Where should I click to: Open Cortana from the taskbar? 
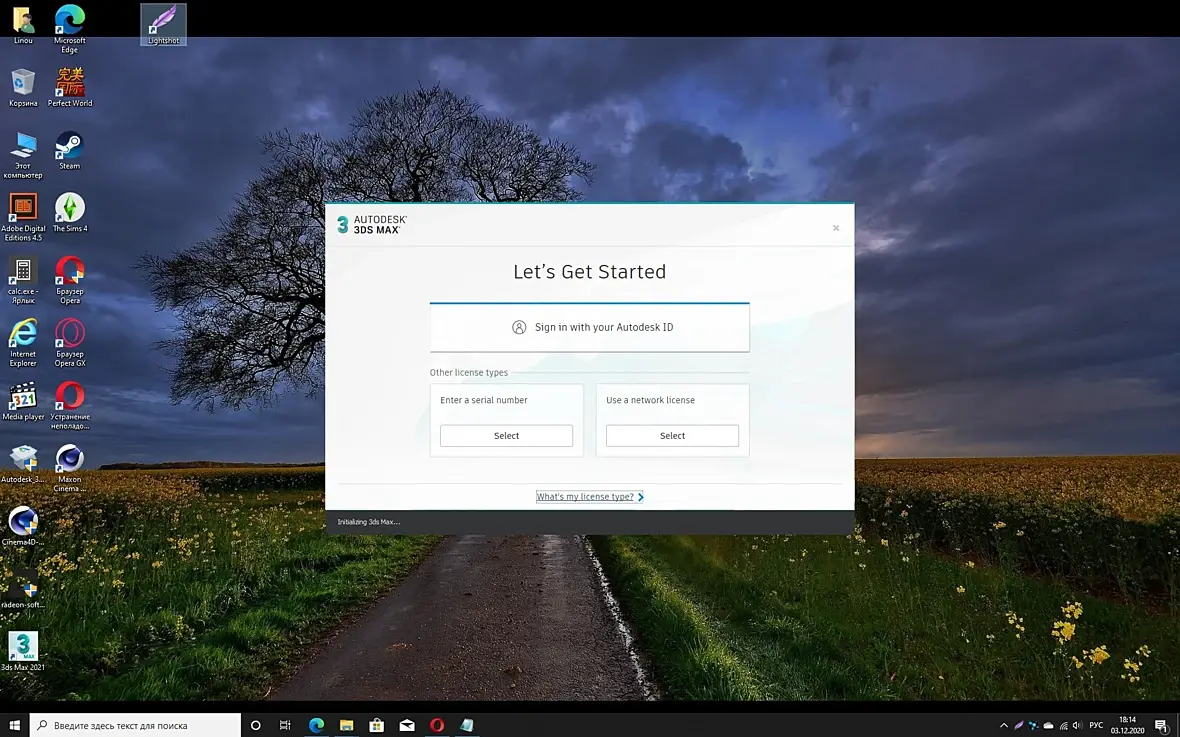pyautogui.click(x=256, y=725)
